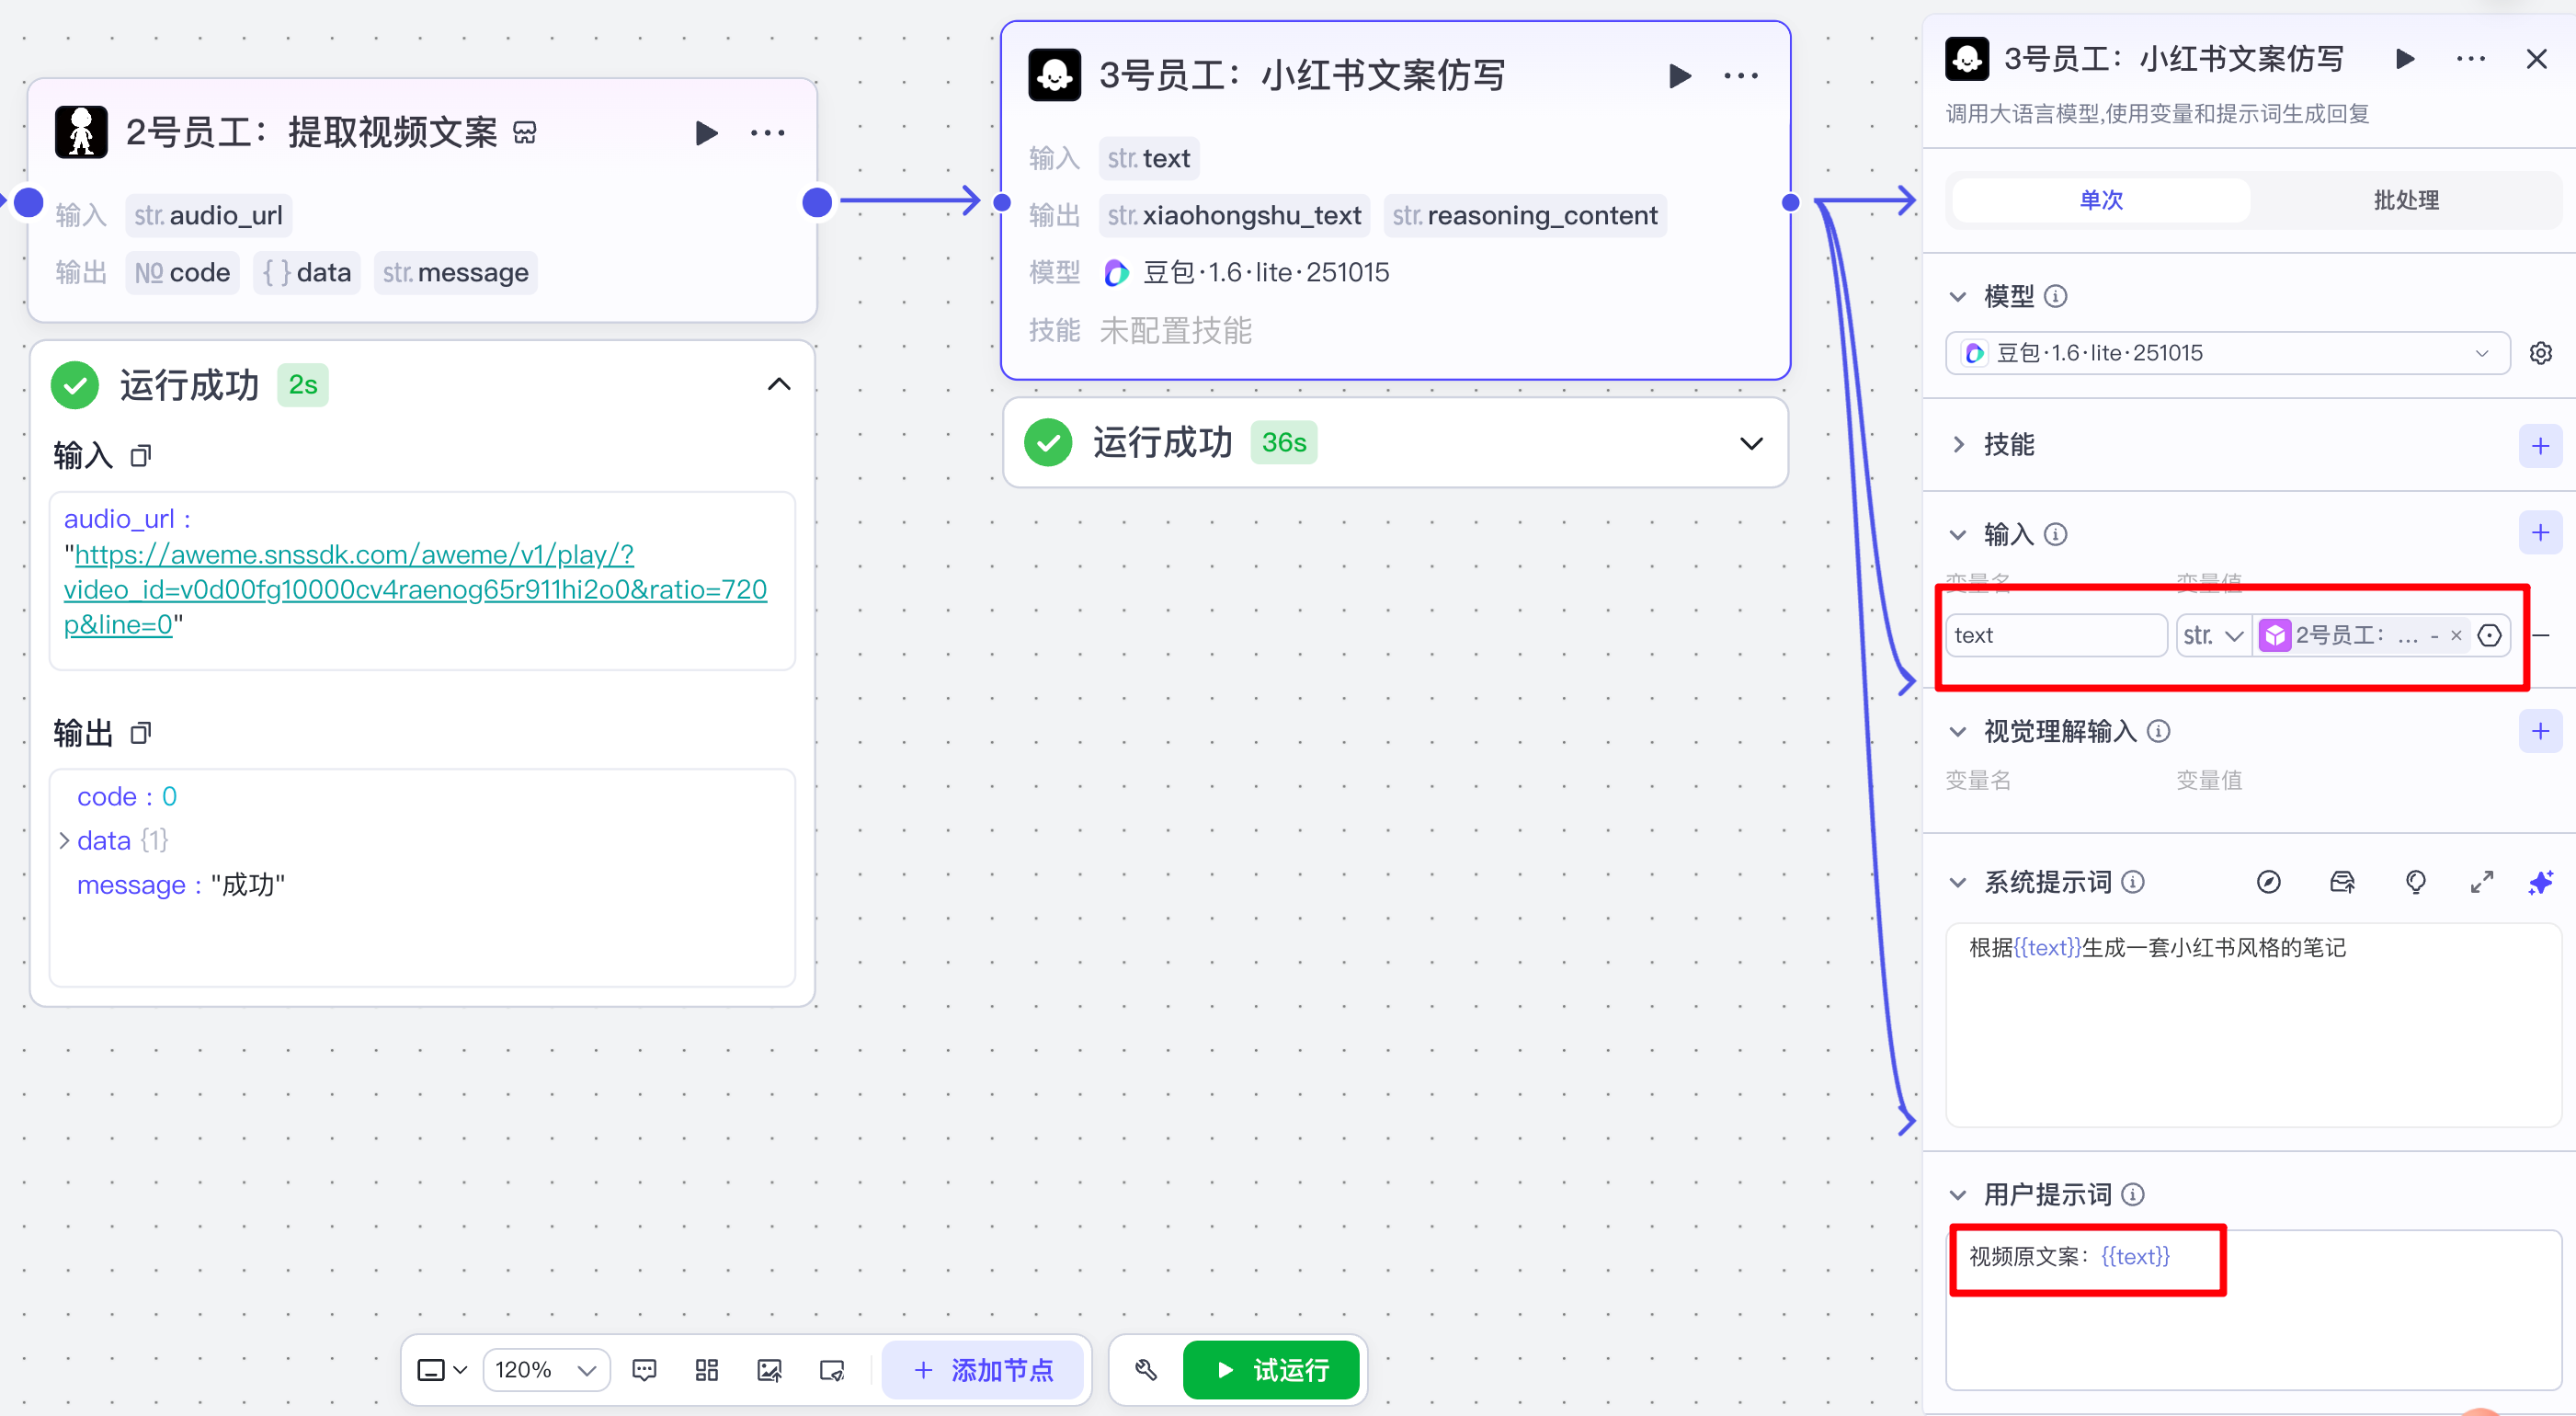Open model settings gear icon

click(2540, 353)
